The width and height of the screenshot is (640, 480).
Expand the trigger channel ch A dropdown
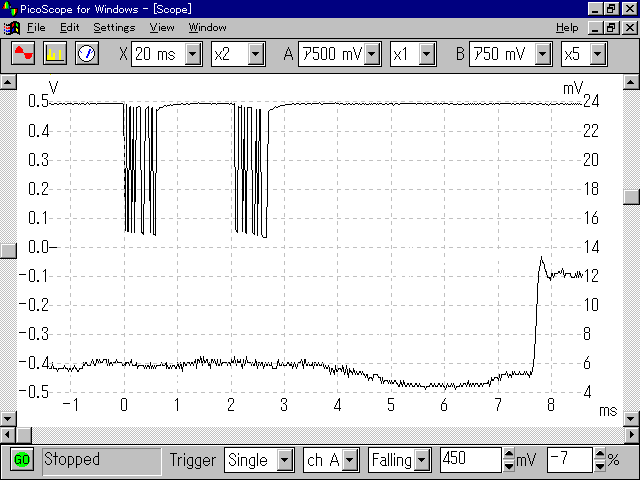tap(350, 460)
